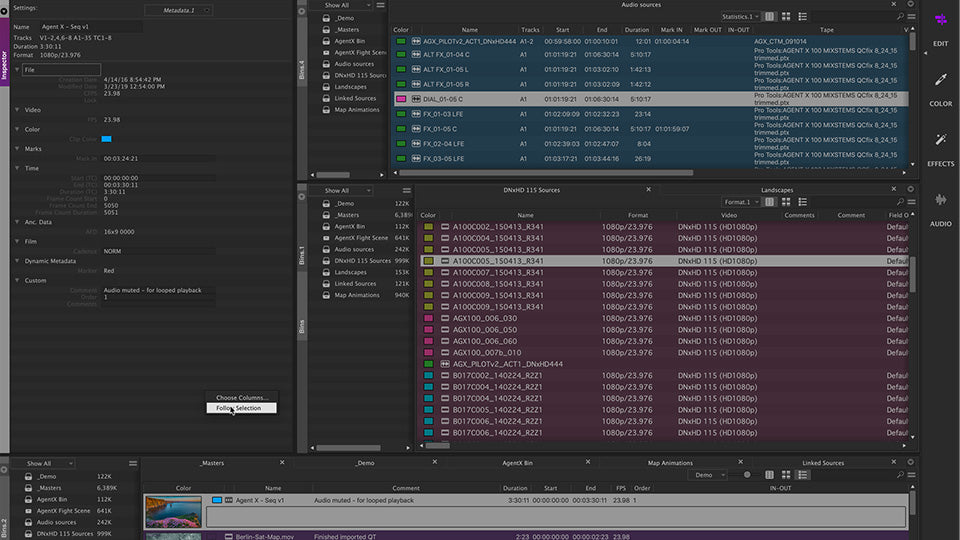Switch to the DNxHD 115 Sources tab
Viewport: 960px width, 540px height.
531,190
